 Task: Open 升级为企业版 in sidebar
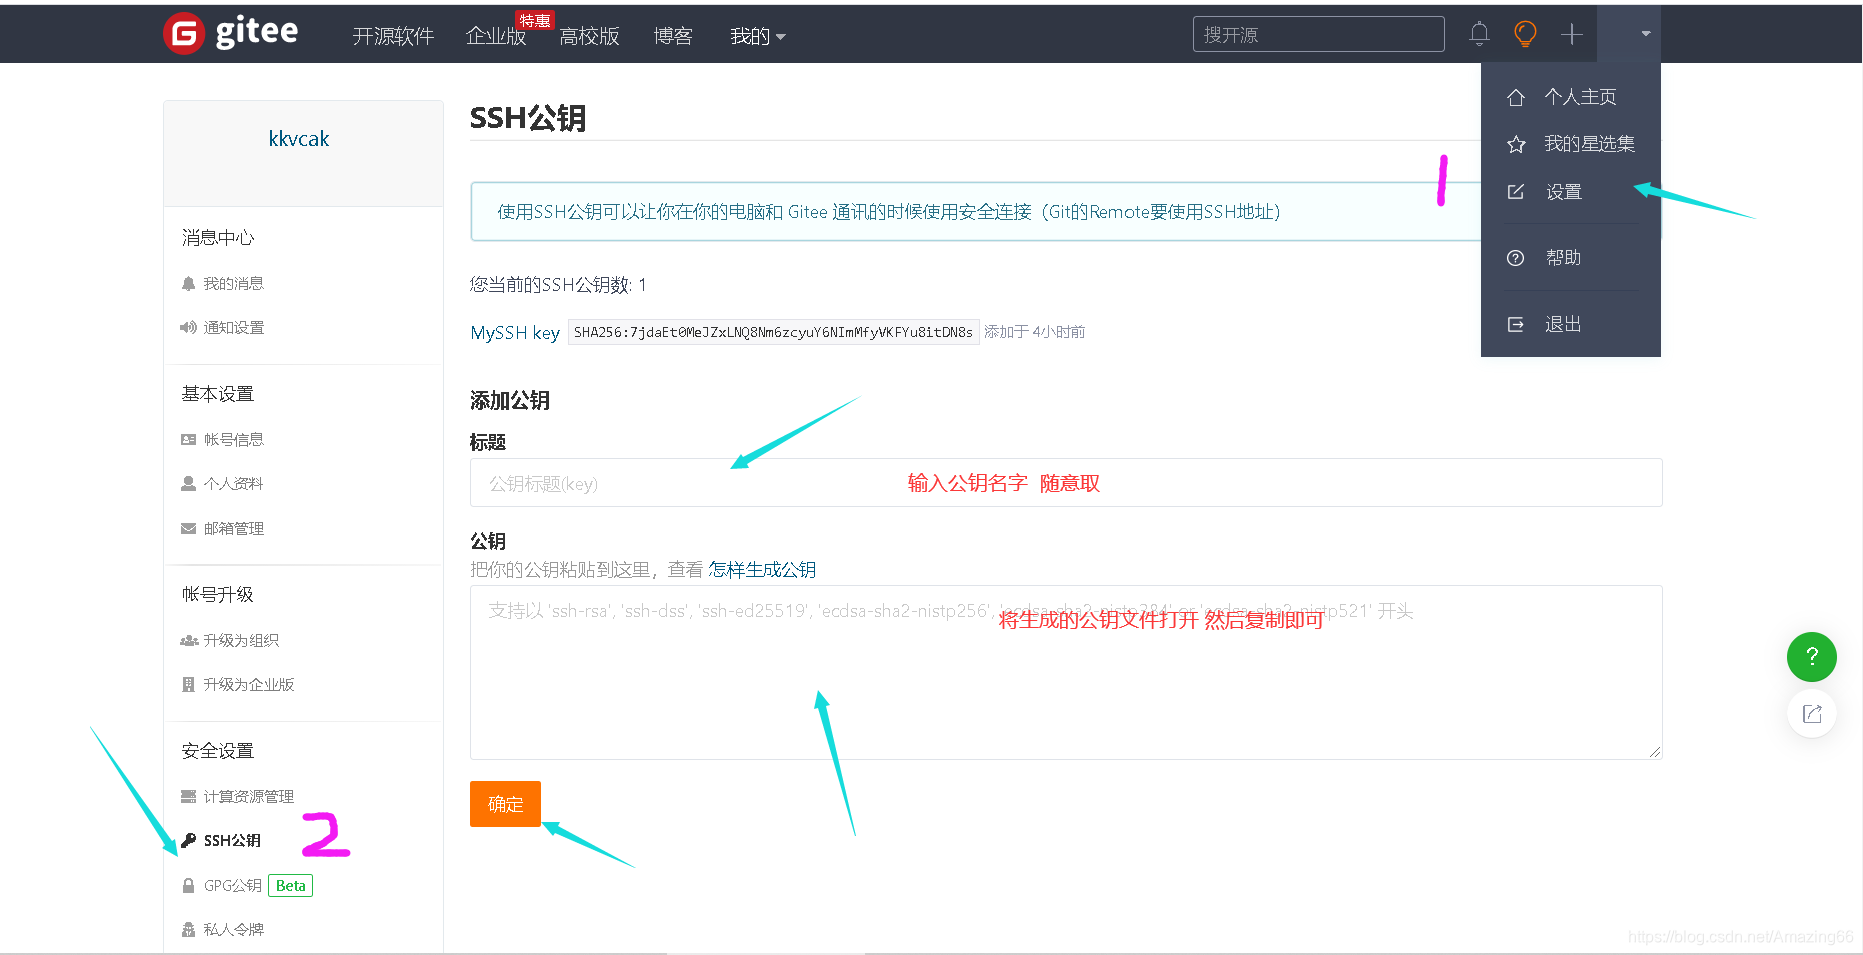pyautogui.click(x=249, y=685)
